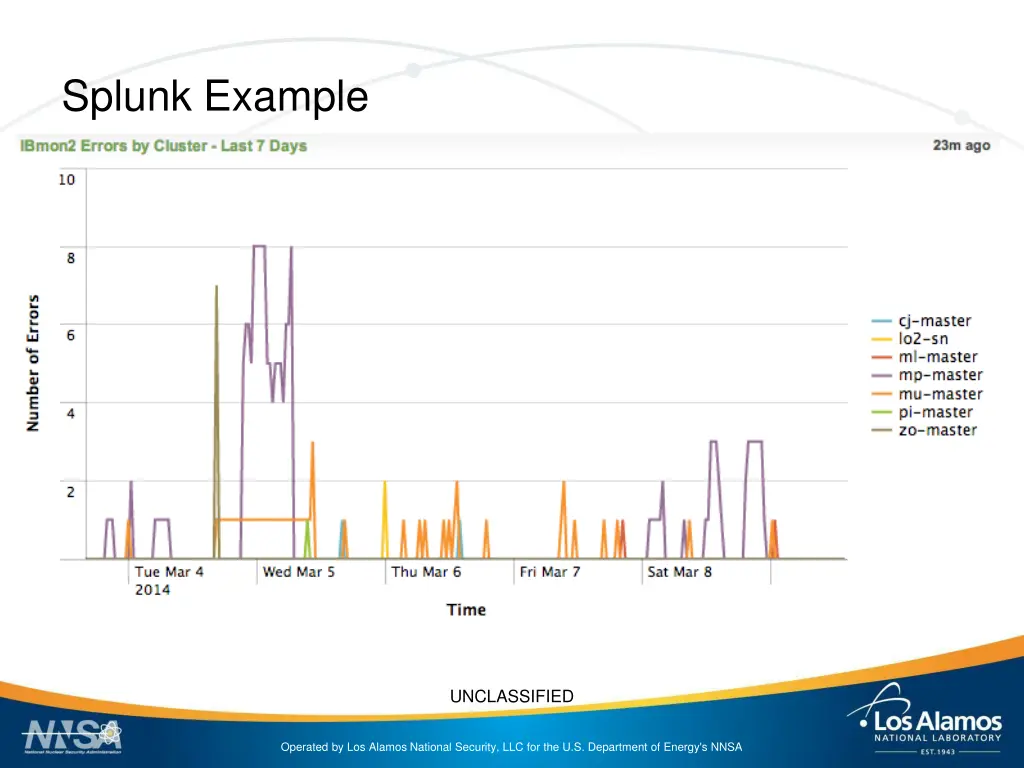Viewport: 1024px width, 768px height.
Task: Click the Wed Mar 5 axis label
Action: point(298,572)
